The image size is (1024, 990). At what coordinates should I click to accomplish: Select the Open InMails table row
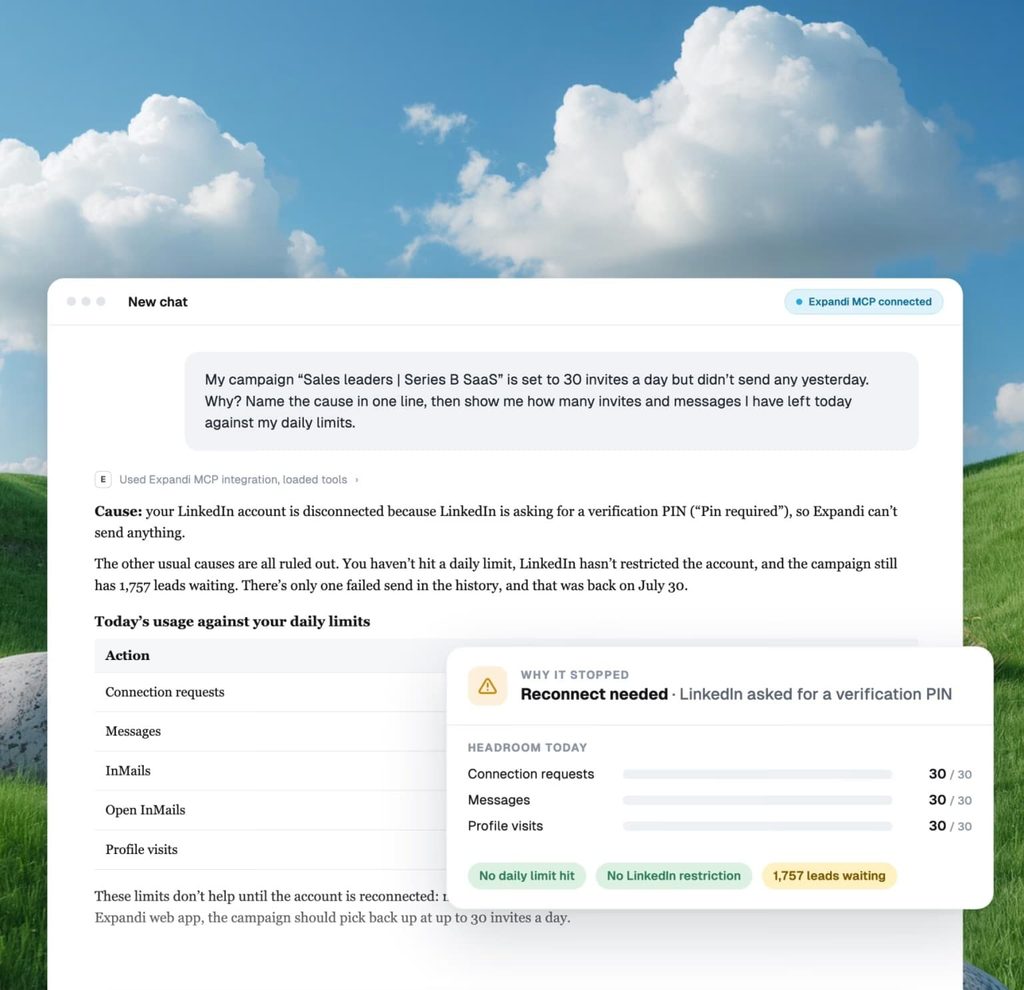coord(270,810)
